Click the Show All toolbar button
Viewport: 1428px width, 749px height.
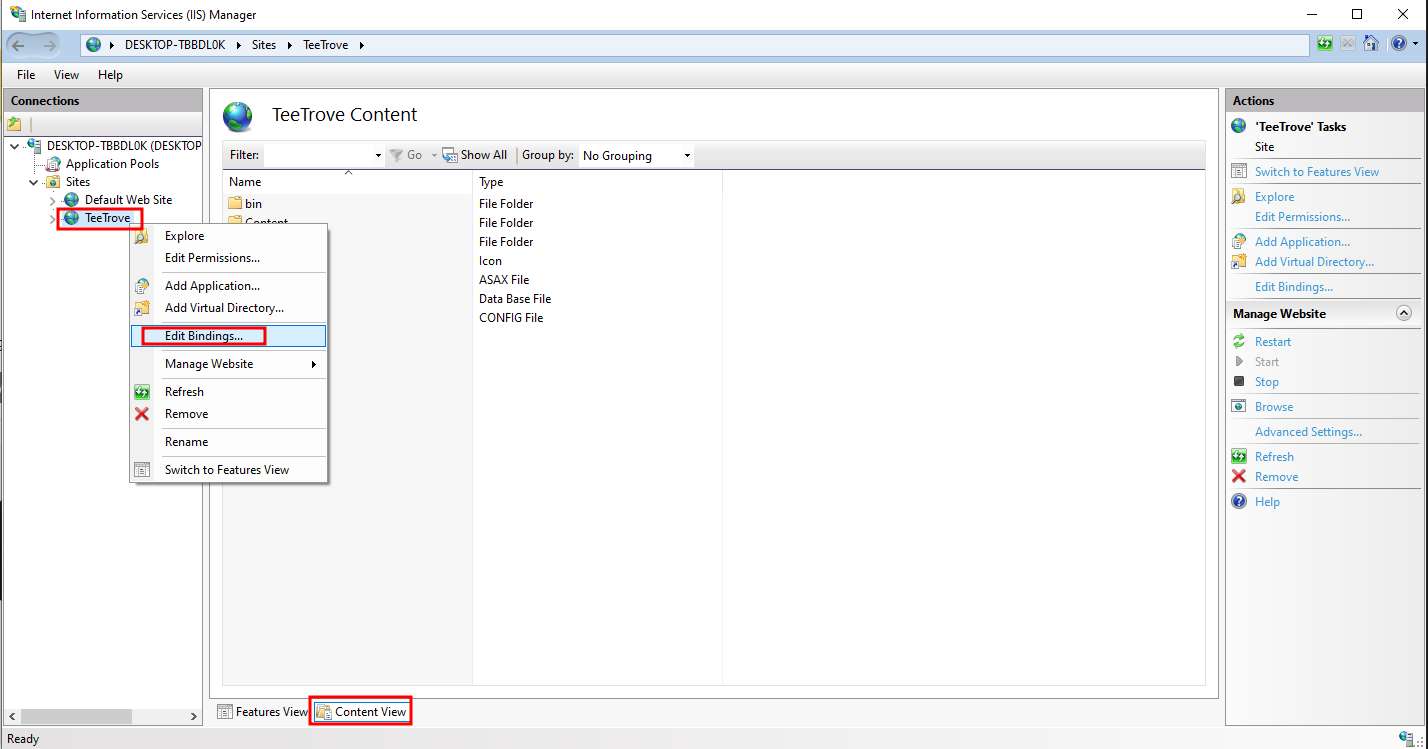[x=475, y=155]
